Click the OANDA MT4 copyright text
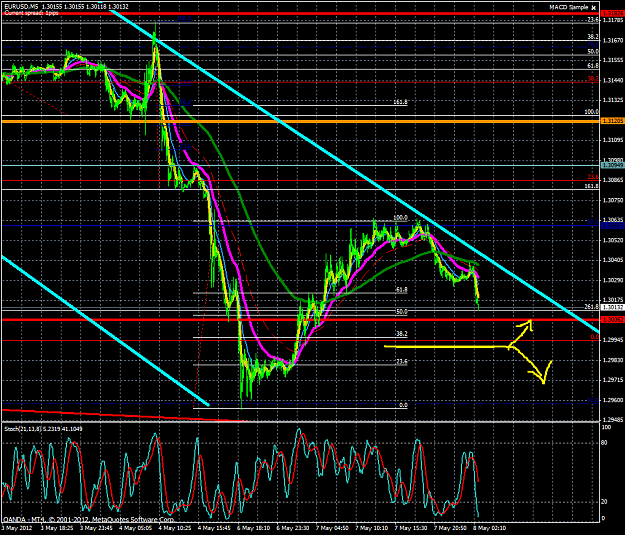625x535 pixels. (x=89, y=519)
